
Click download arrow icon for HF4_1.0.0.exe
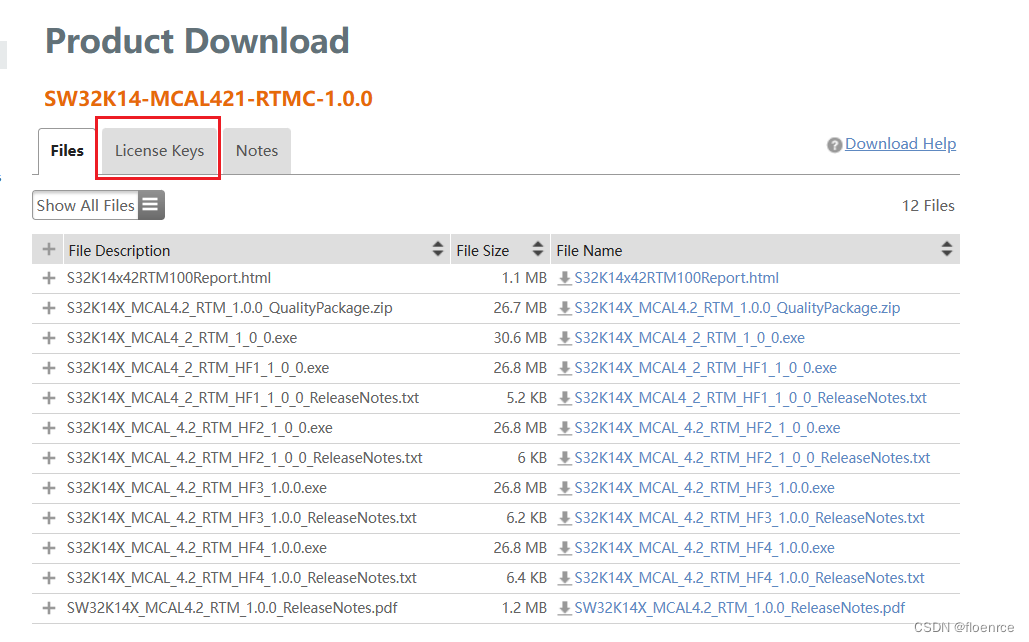pos(564,549)
